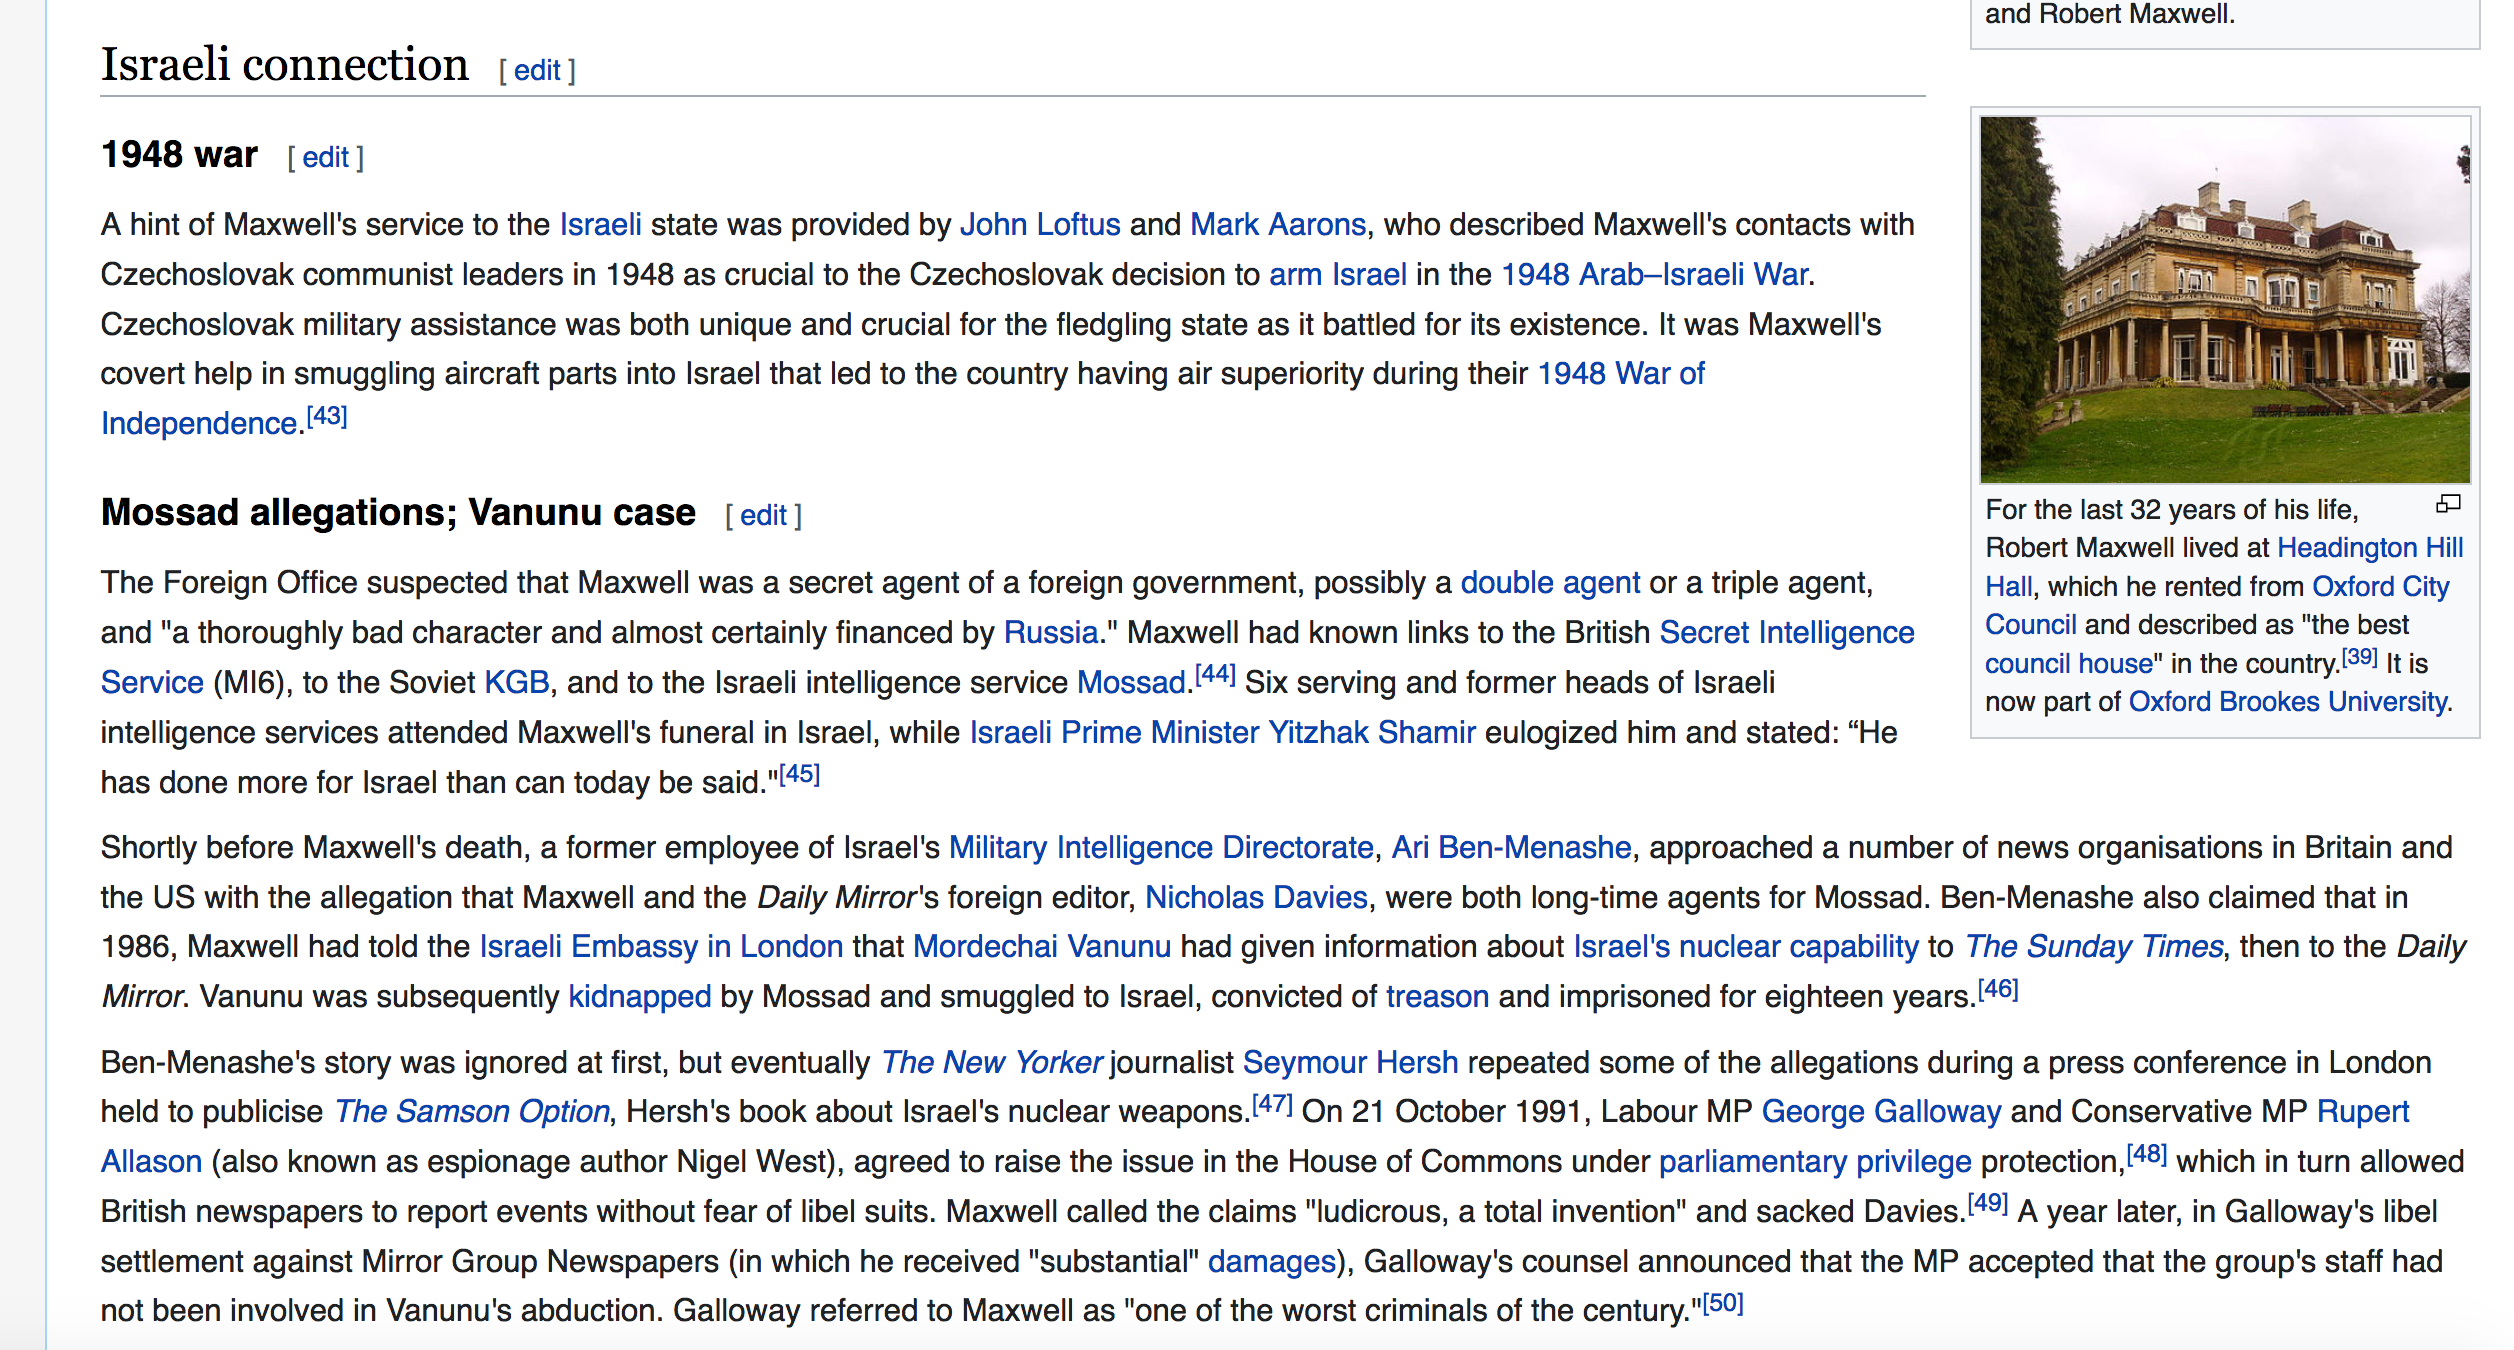Open the Headington Hill Hall caption link

[x=2370, y=548]
